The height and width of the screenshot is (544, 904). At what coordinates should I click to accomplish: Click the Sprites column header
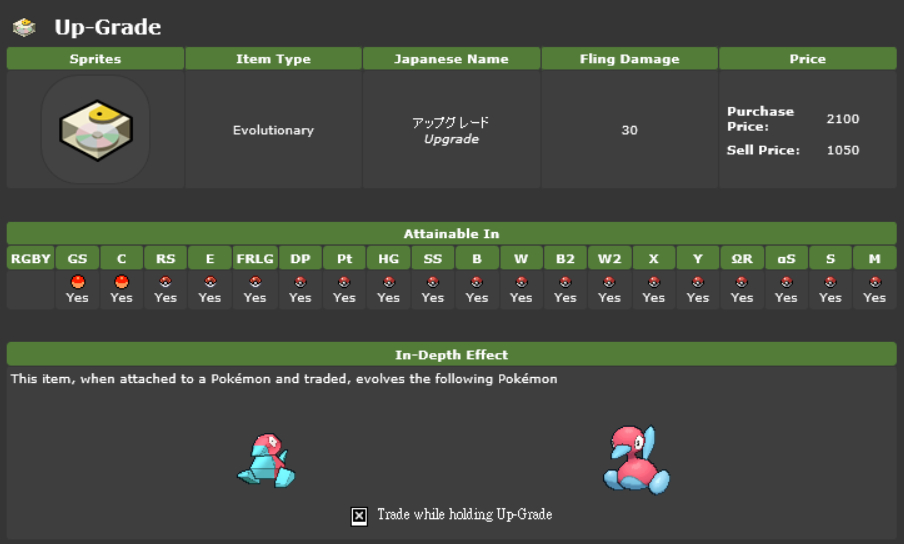pyautogui.click(x=95, y=59)
